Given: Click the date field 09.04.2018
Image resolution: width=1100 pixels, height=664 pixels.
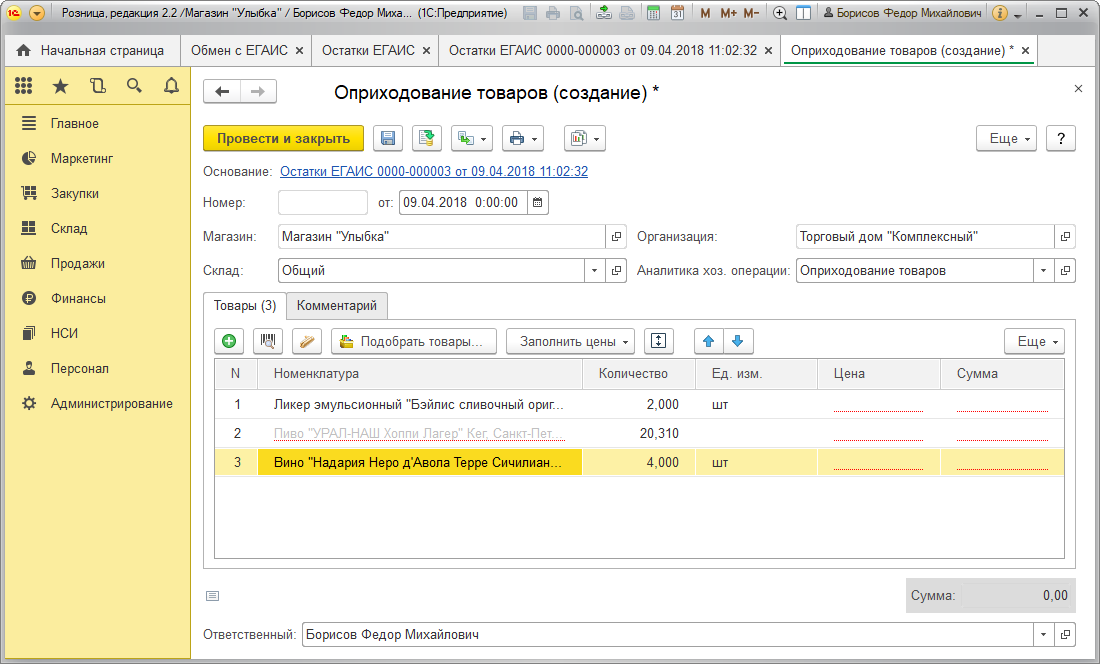Looking at the screenshot, I should tap(463, 203).
